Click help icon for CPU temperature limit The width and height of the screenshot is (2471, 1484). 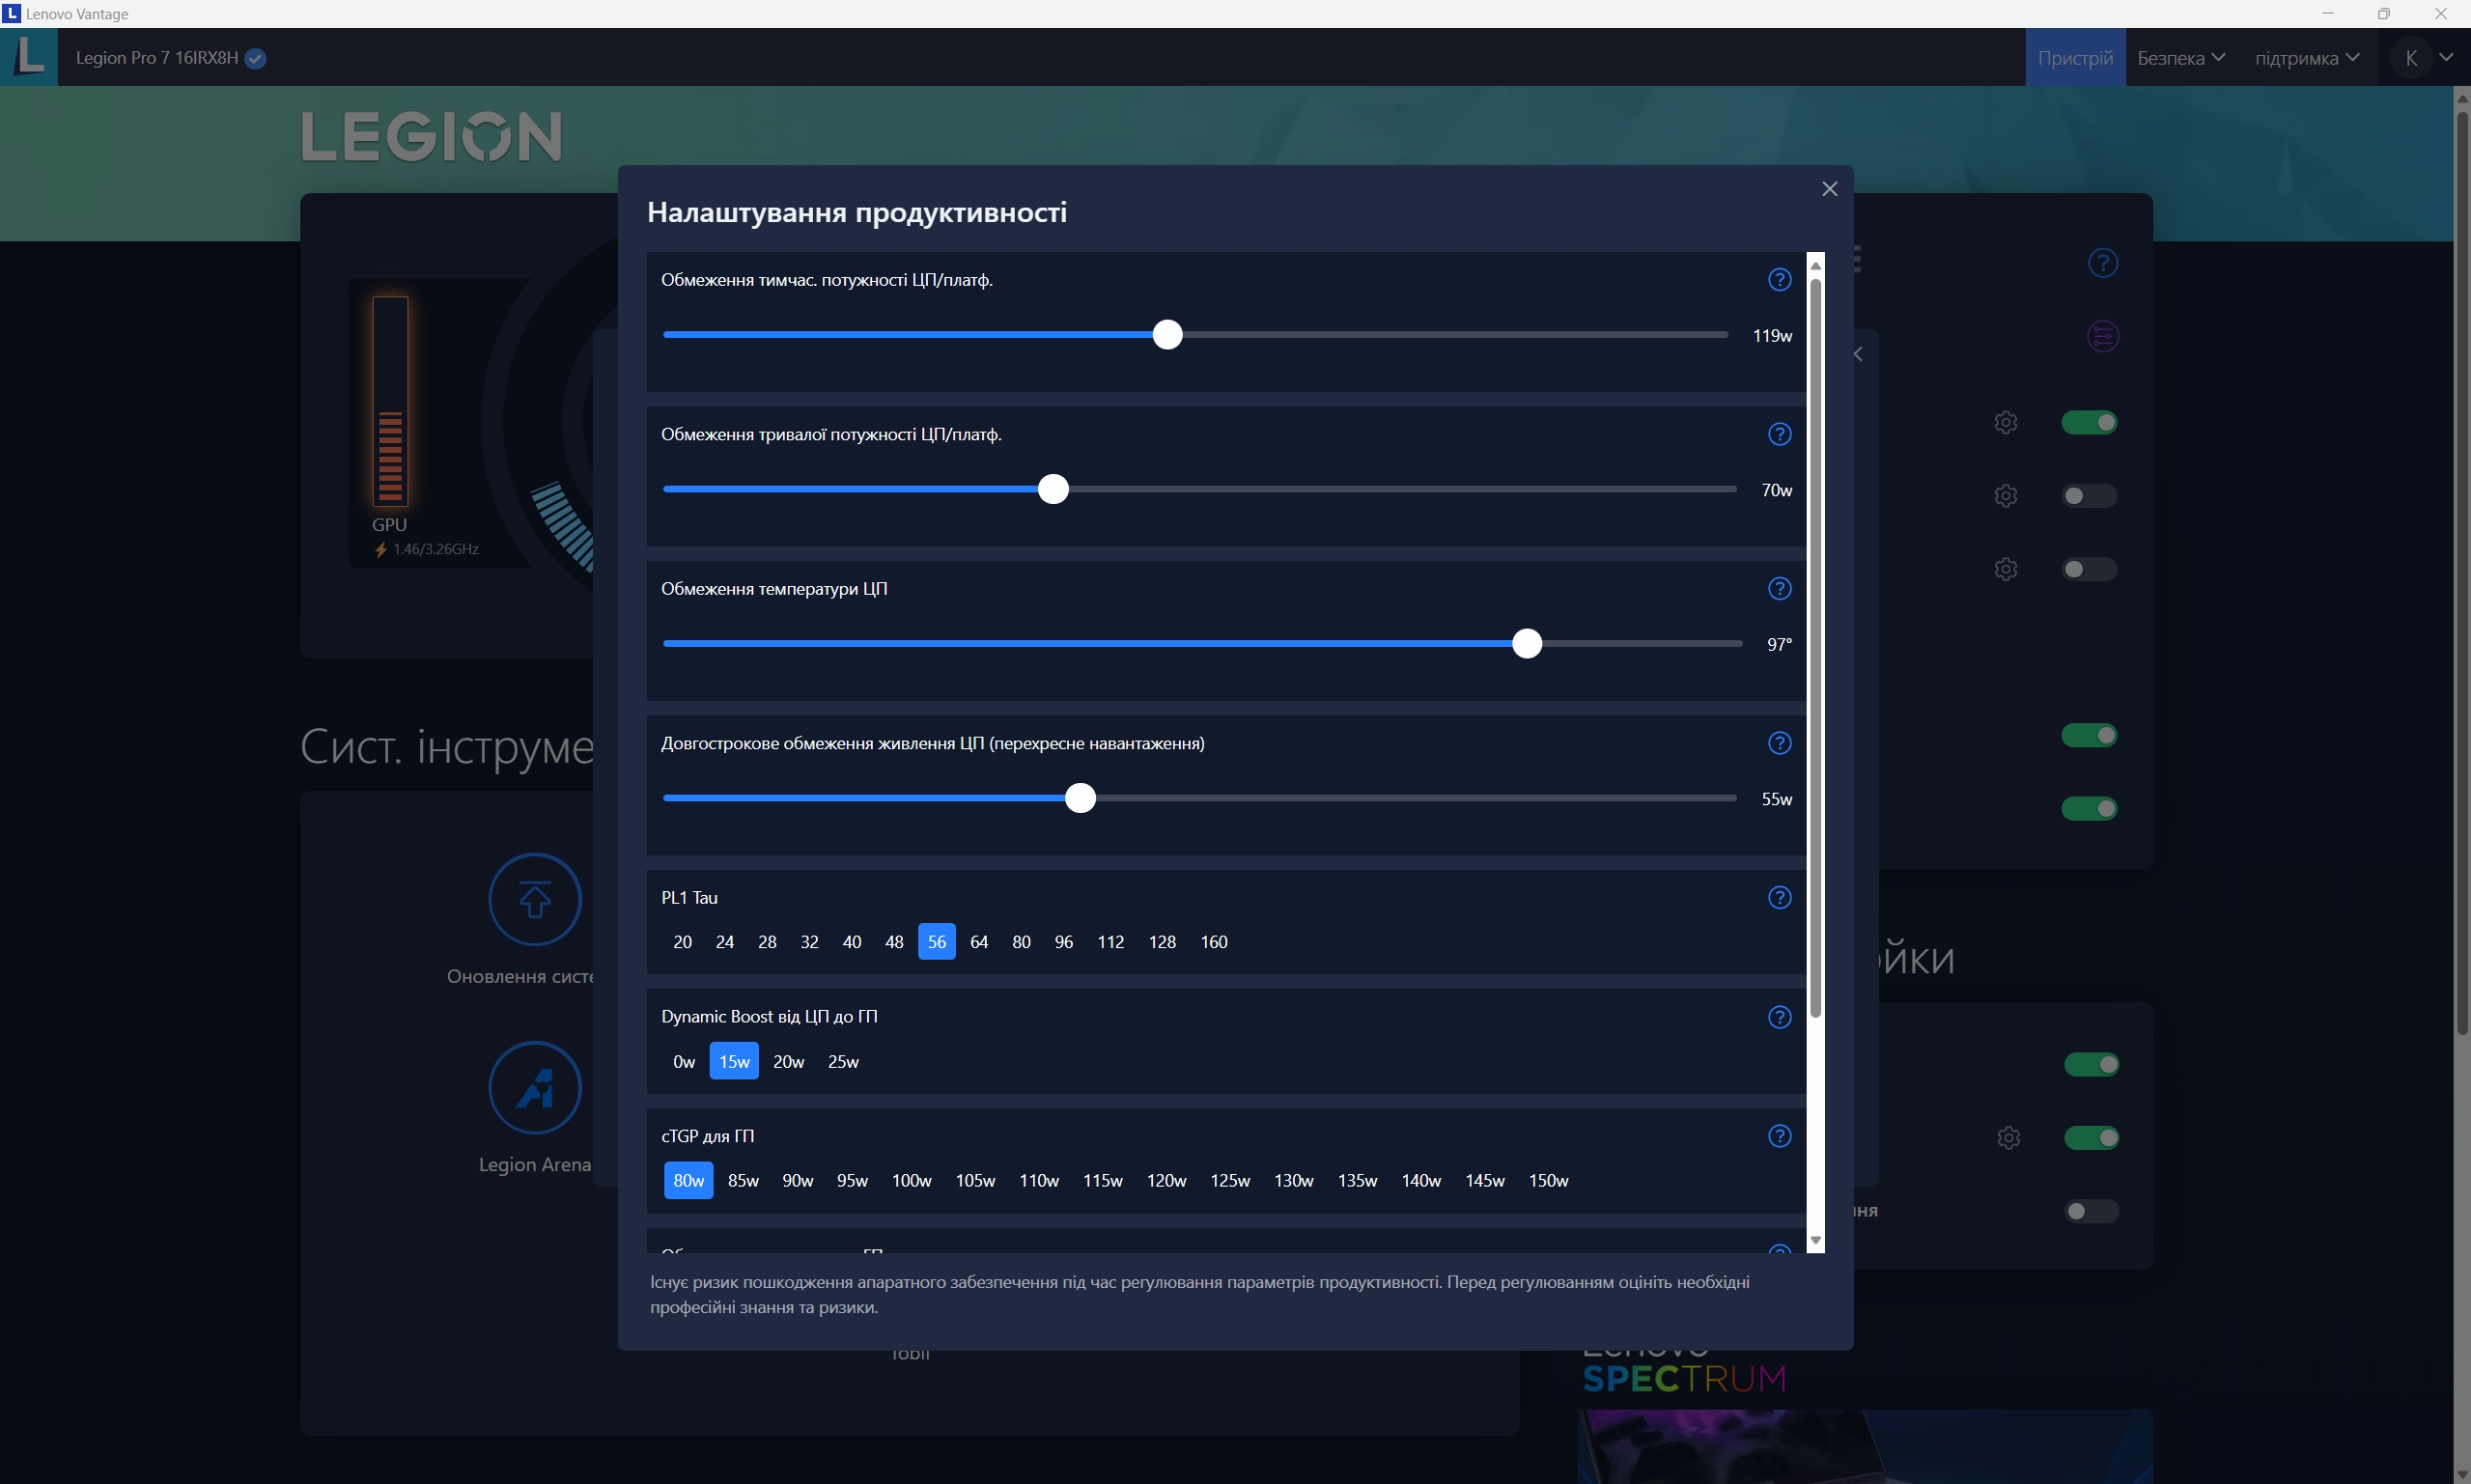(x=1779, y=589)
